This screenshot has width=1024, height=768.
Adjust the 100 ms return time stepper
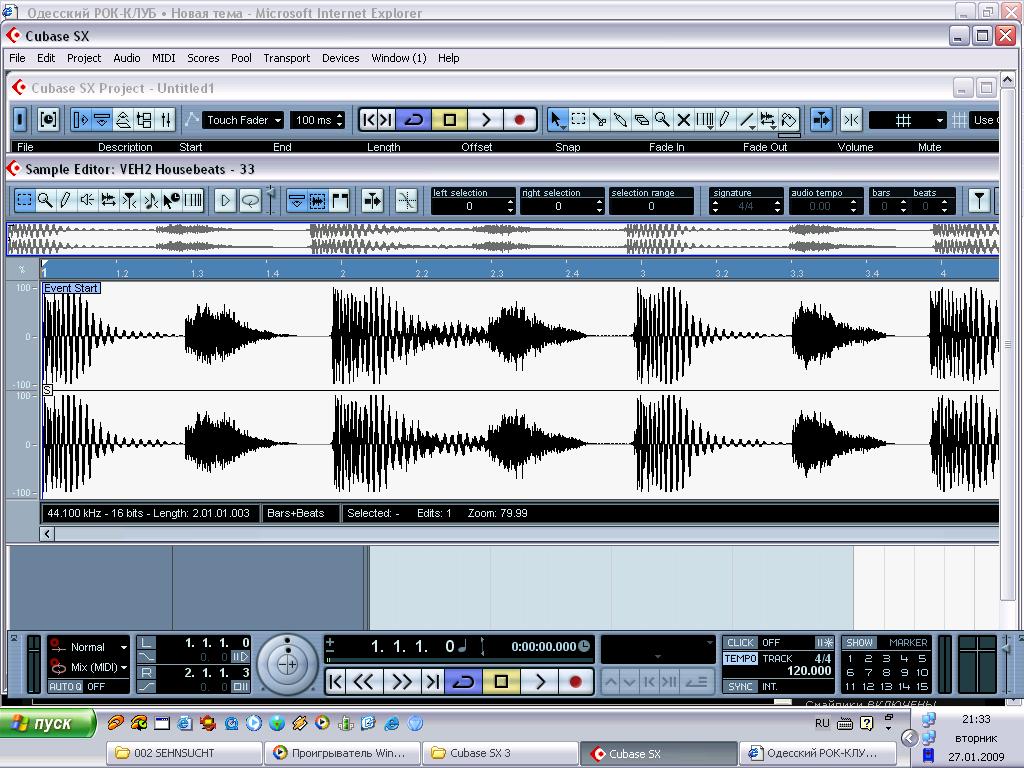tap(340, 120)
